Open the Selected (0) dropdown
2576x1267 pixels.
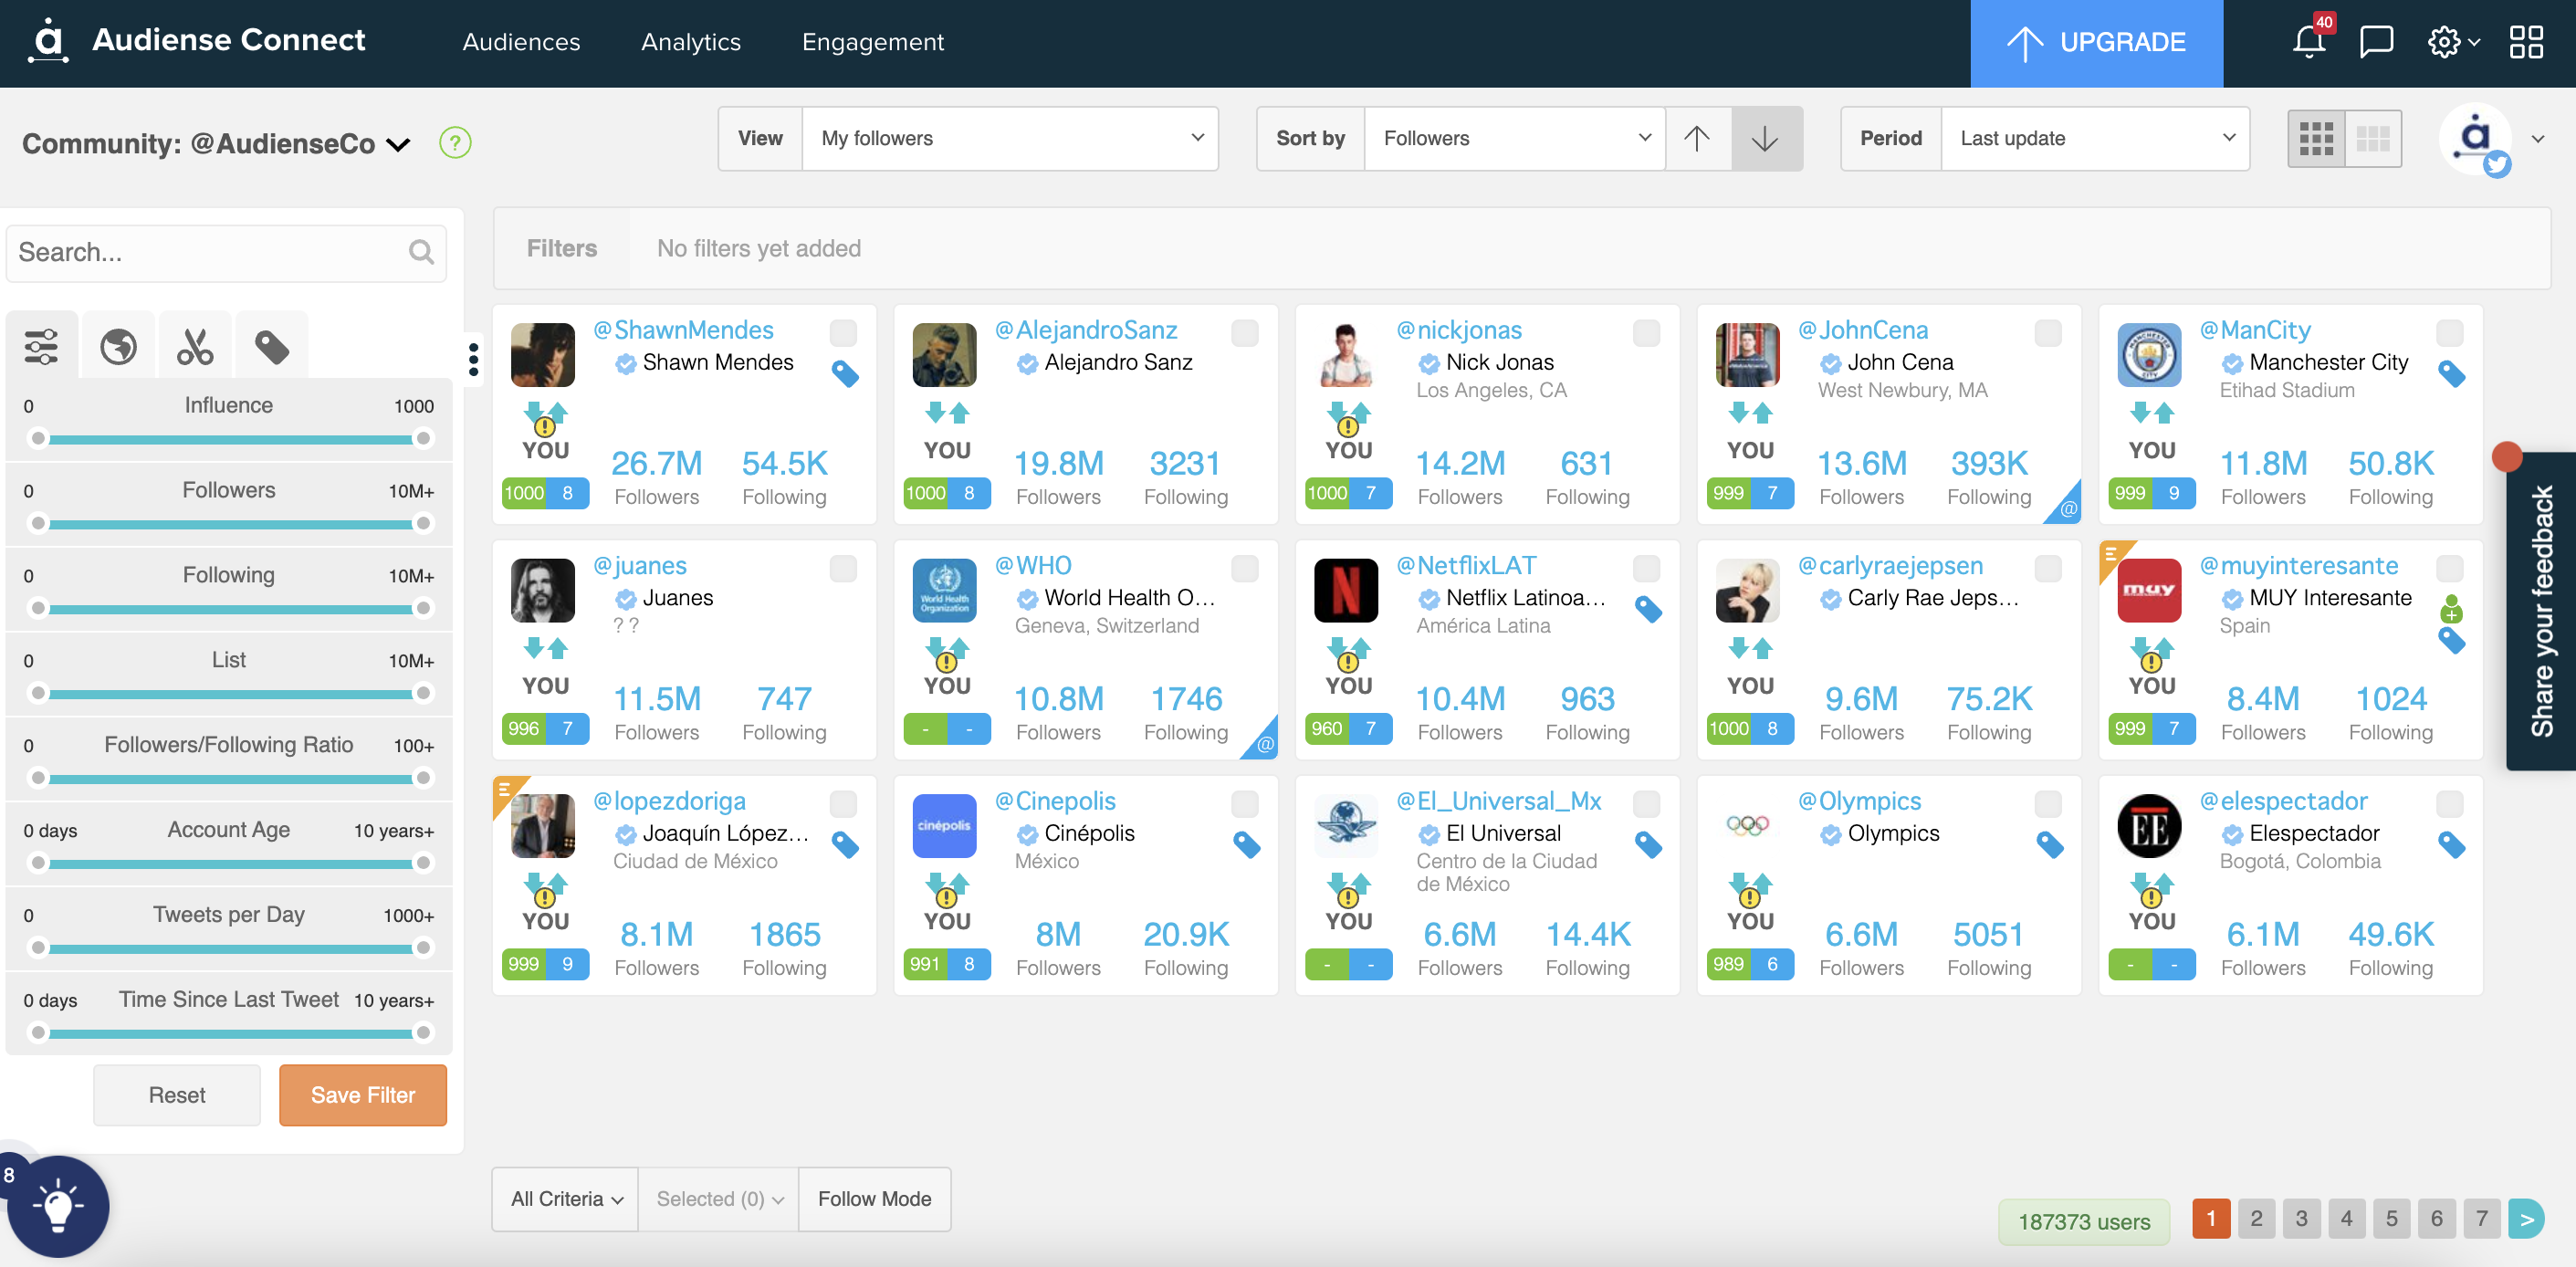pyautogui.click(x=719, y=1198)
